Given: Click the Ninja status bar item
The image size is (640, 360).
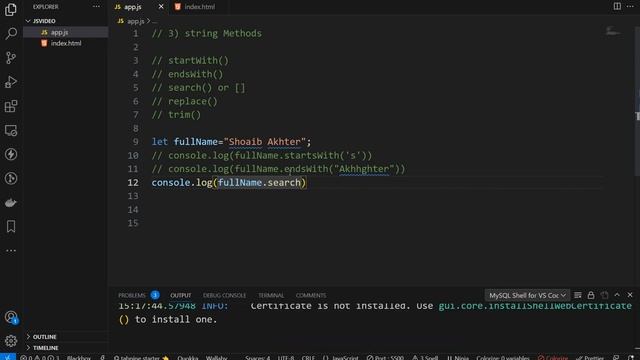Looking at the screenshot, I should (458, 358).
